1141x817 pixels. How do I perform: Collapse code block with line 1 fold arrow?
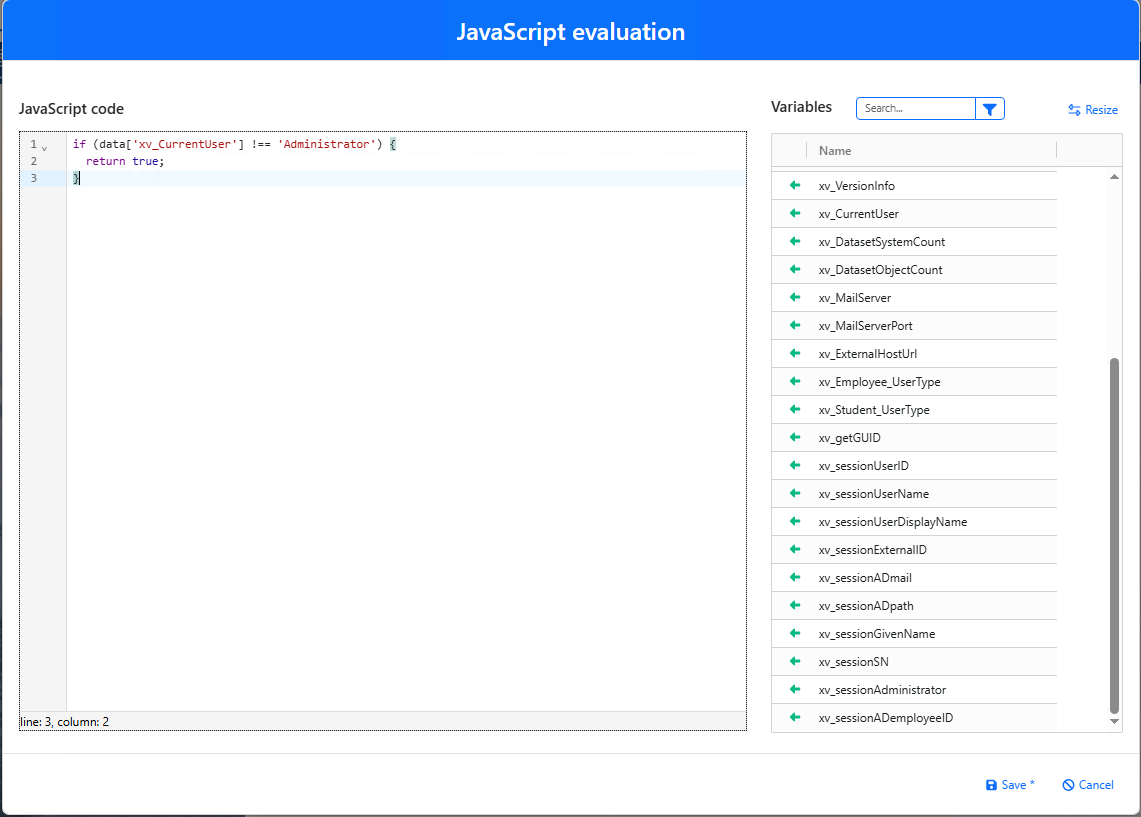click(44, 148)
